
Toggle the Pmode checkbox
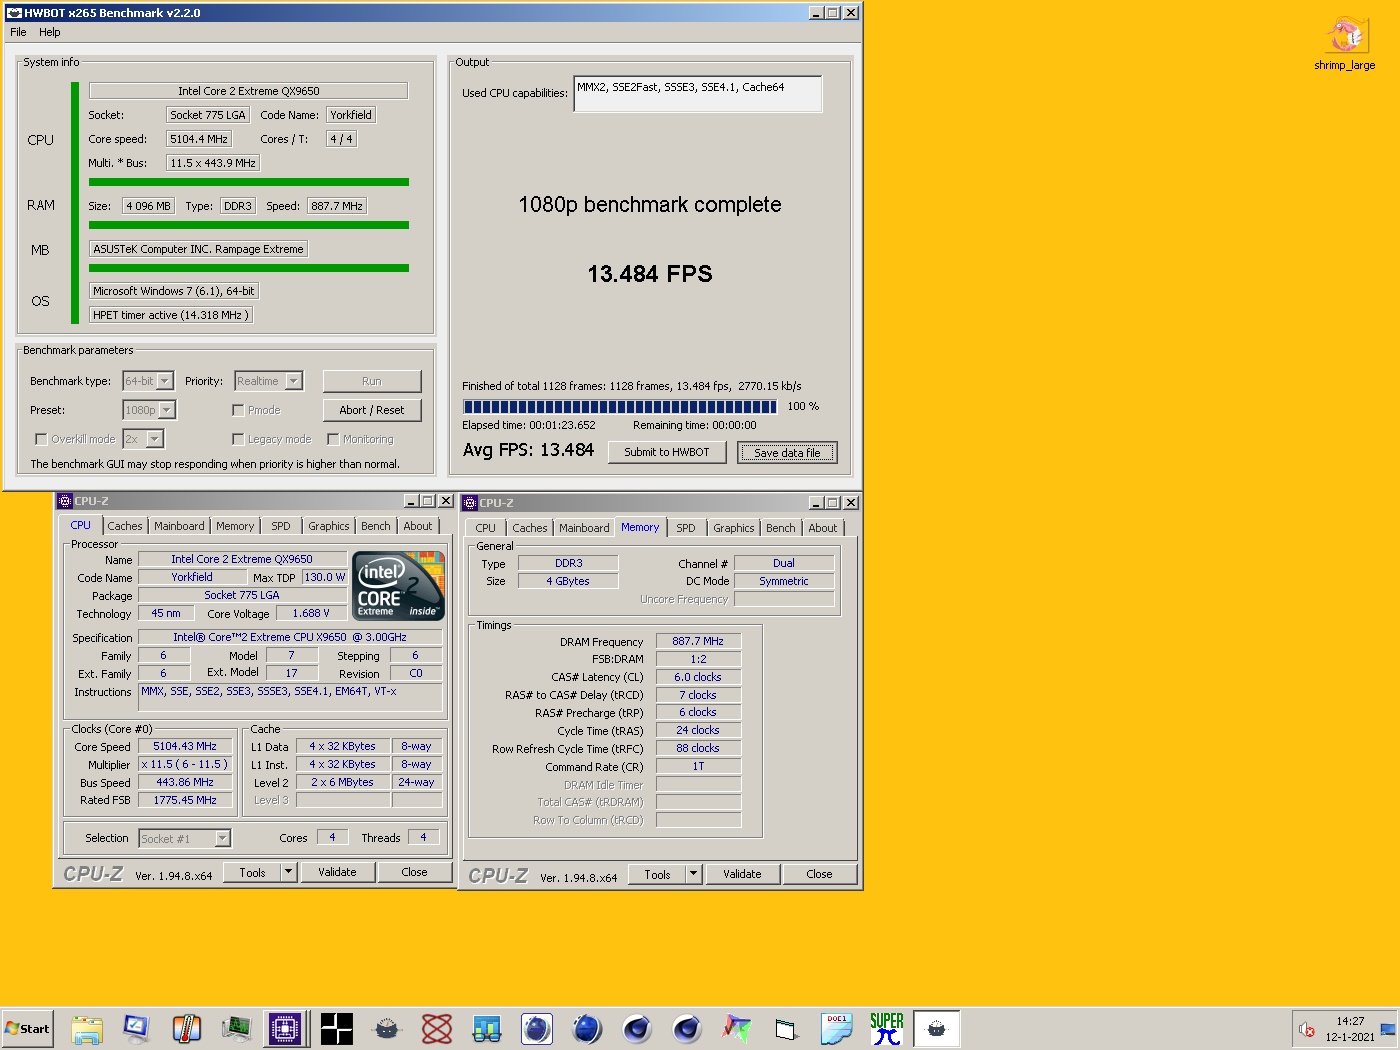coord(238,410)
